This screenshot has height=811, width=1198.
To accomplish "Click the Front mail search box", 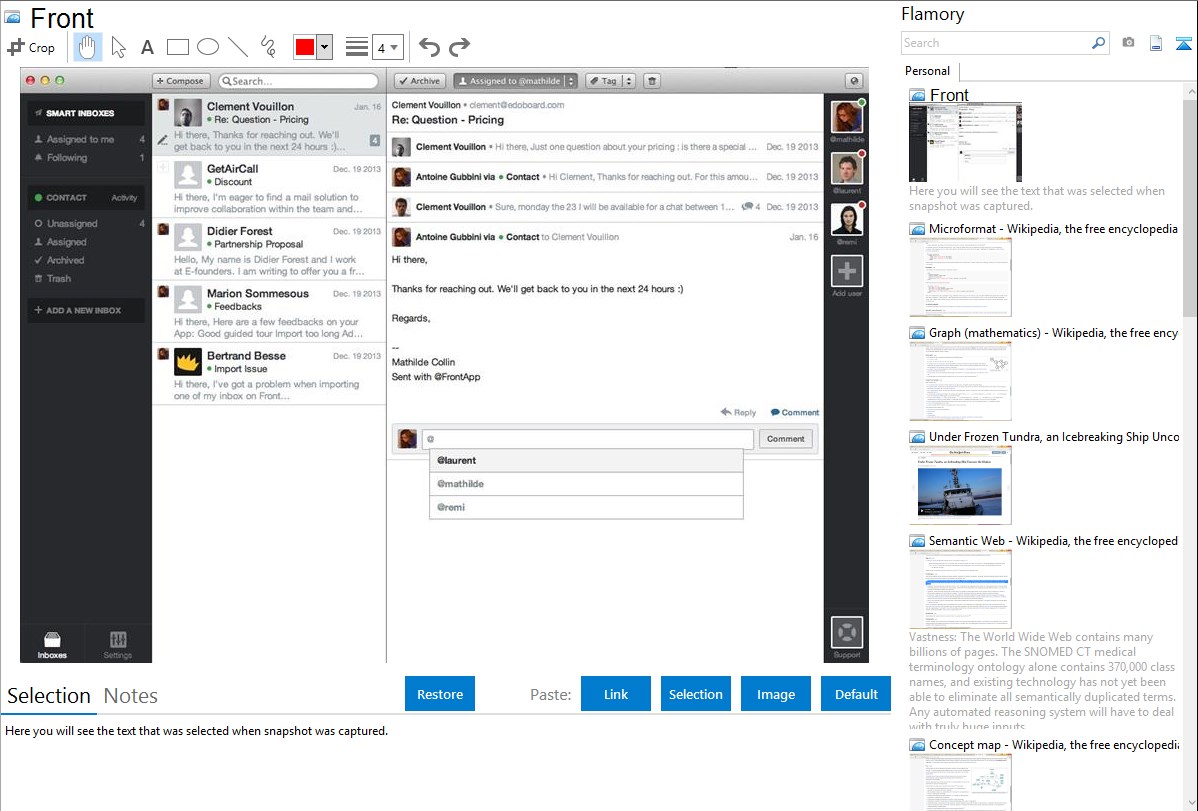I will click(298, 81).
